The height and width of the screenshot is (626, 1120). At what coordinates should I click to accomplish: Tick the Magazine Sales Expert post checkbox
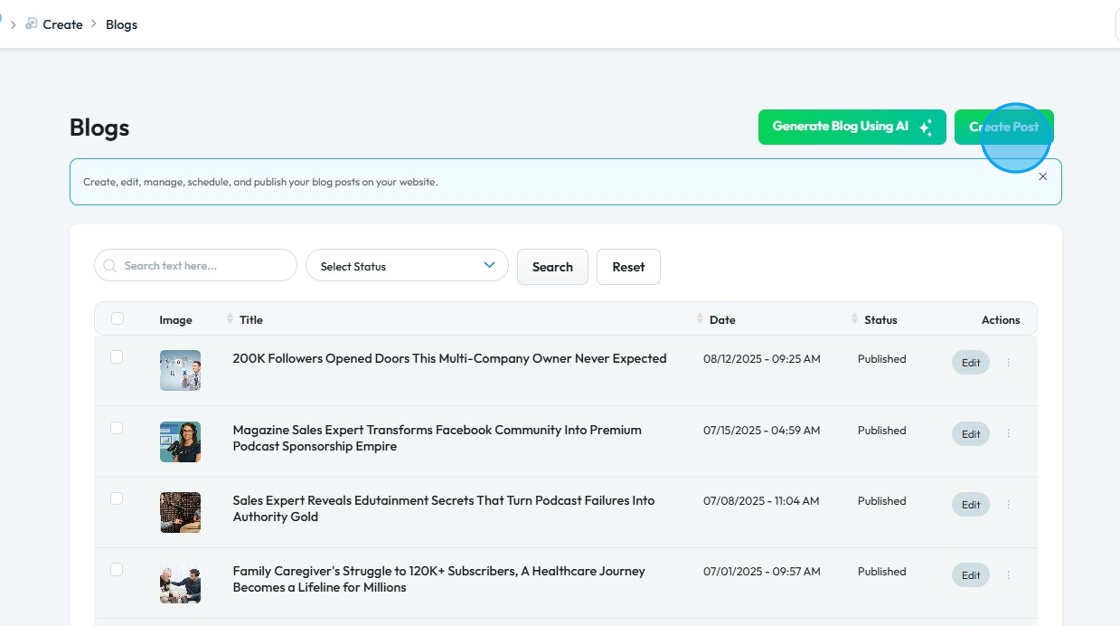117,428
